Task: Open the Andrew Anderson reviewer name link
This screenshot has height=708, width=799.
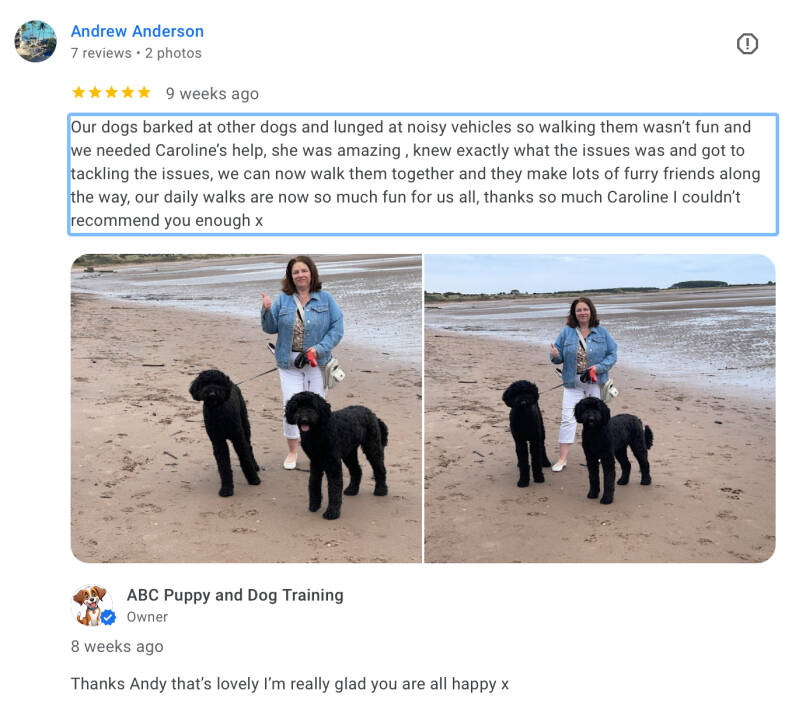Action: (x=137, y=31)
